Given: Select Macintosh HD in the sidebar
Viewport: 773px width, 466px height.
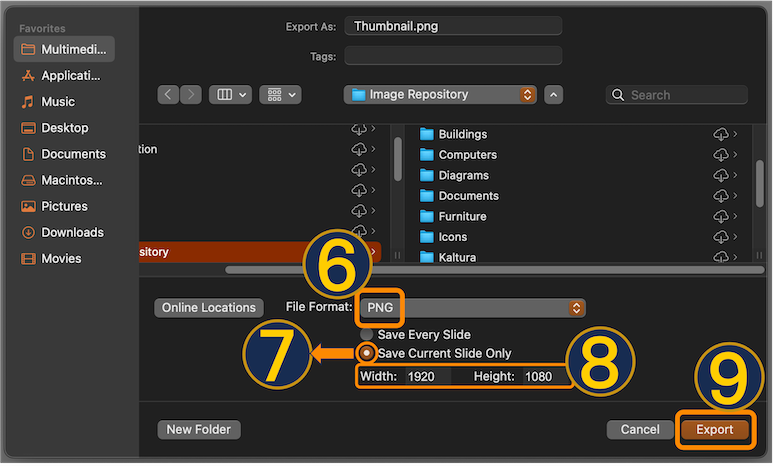Looking at the screenshot, I should tap(62, 180).
